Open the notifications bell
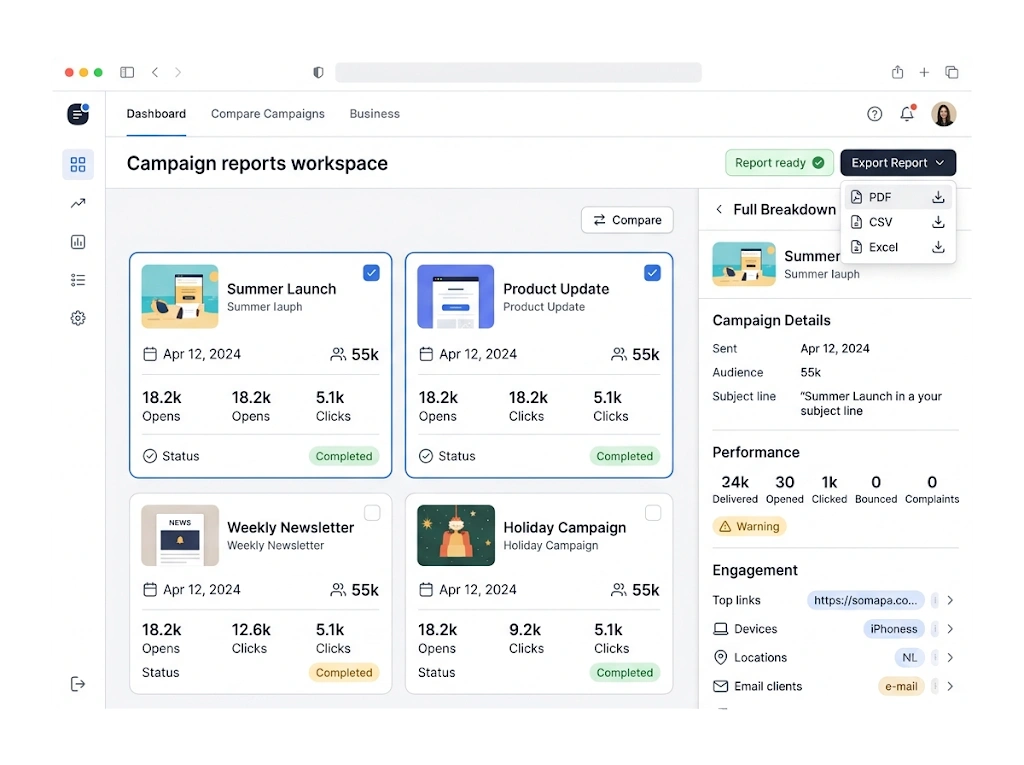The width and height of the screenshot is (1024, 765). 907,114
